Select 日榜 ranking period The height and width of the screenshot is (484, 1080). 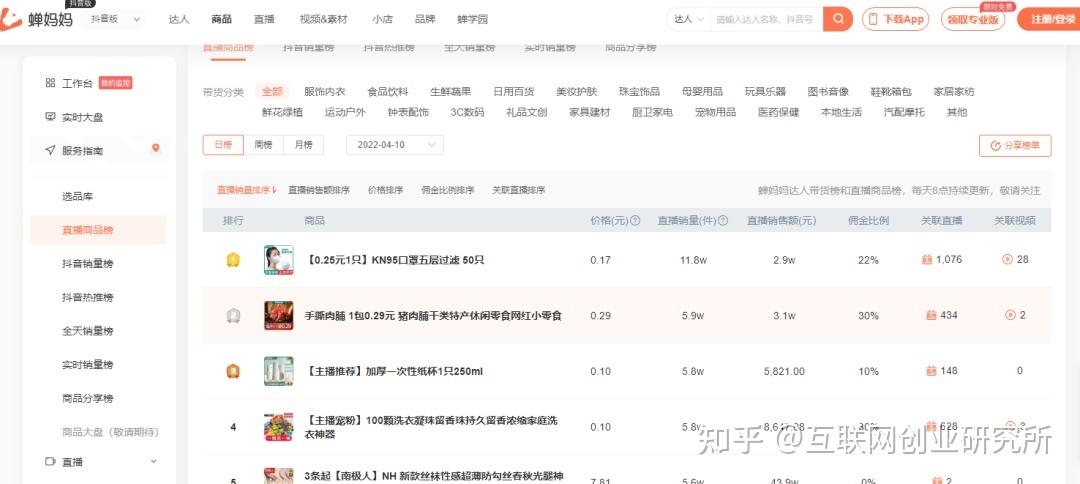(223, 145)
